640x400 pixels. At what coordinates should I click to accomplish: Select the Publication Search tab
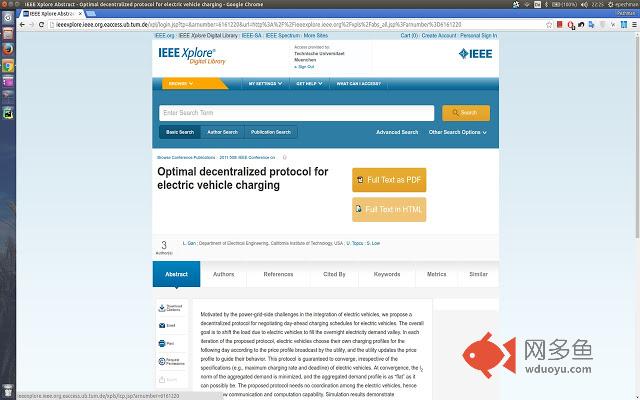point(271,132)
